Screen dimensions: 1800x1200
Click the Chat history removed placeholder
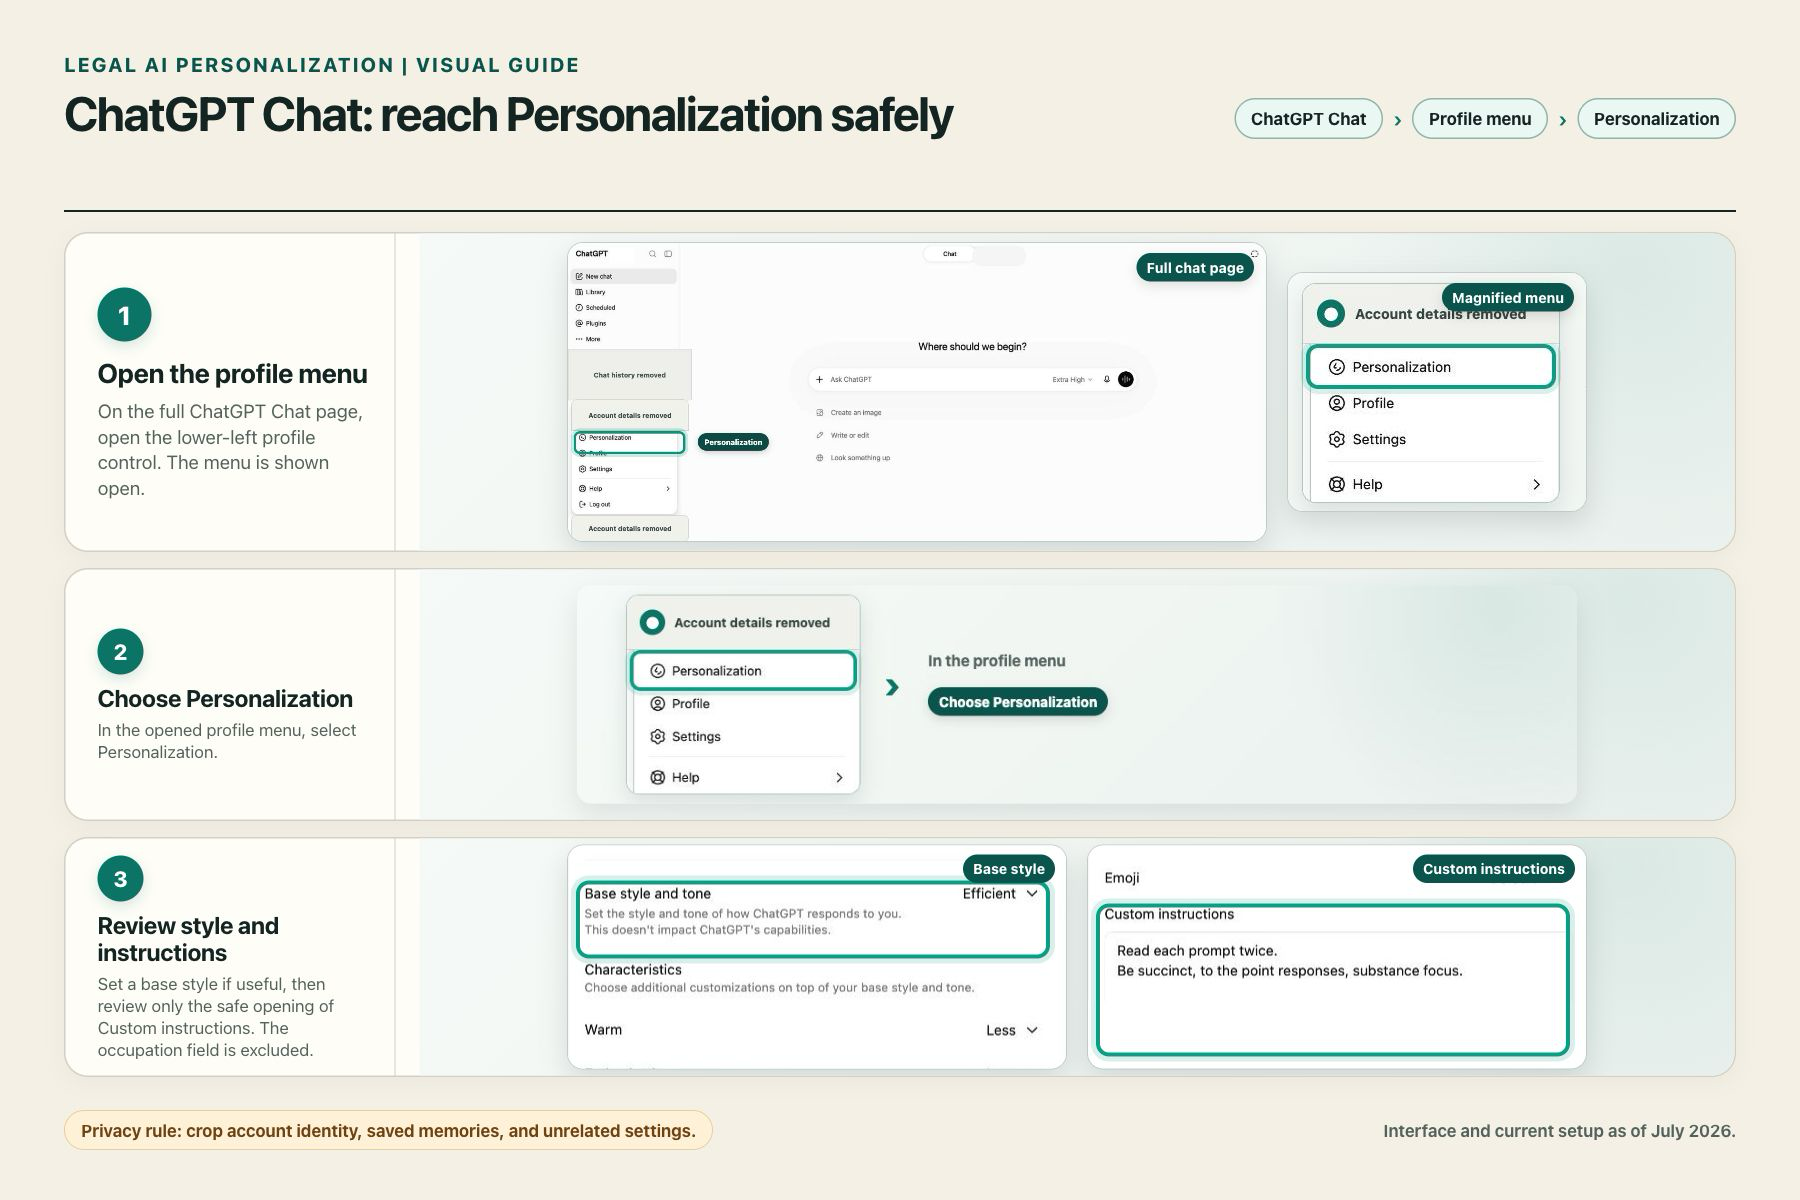pos(629,375)
